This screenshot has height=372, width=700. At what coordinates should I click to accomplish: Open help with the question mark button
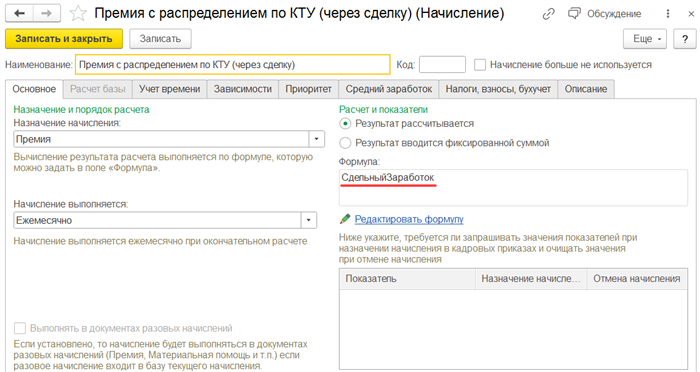point(685,39)
